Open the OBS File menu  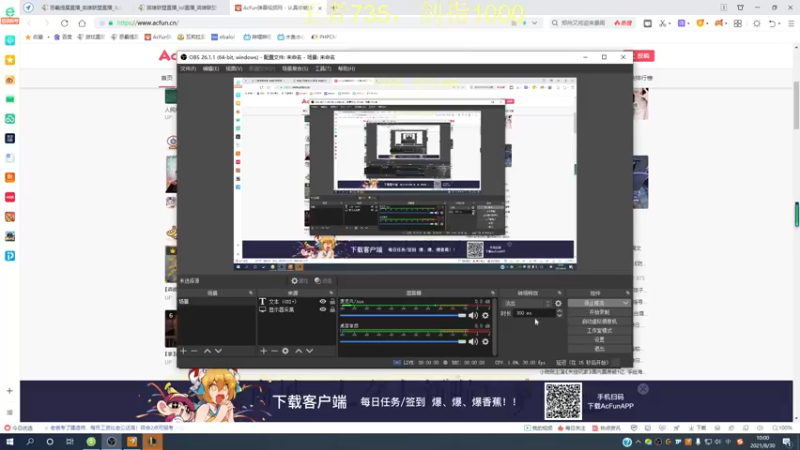188,68
